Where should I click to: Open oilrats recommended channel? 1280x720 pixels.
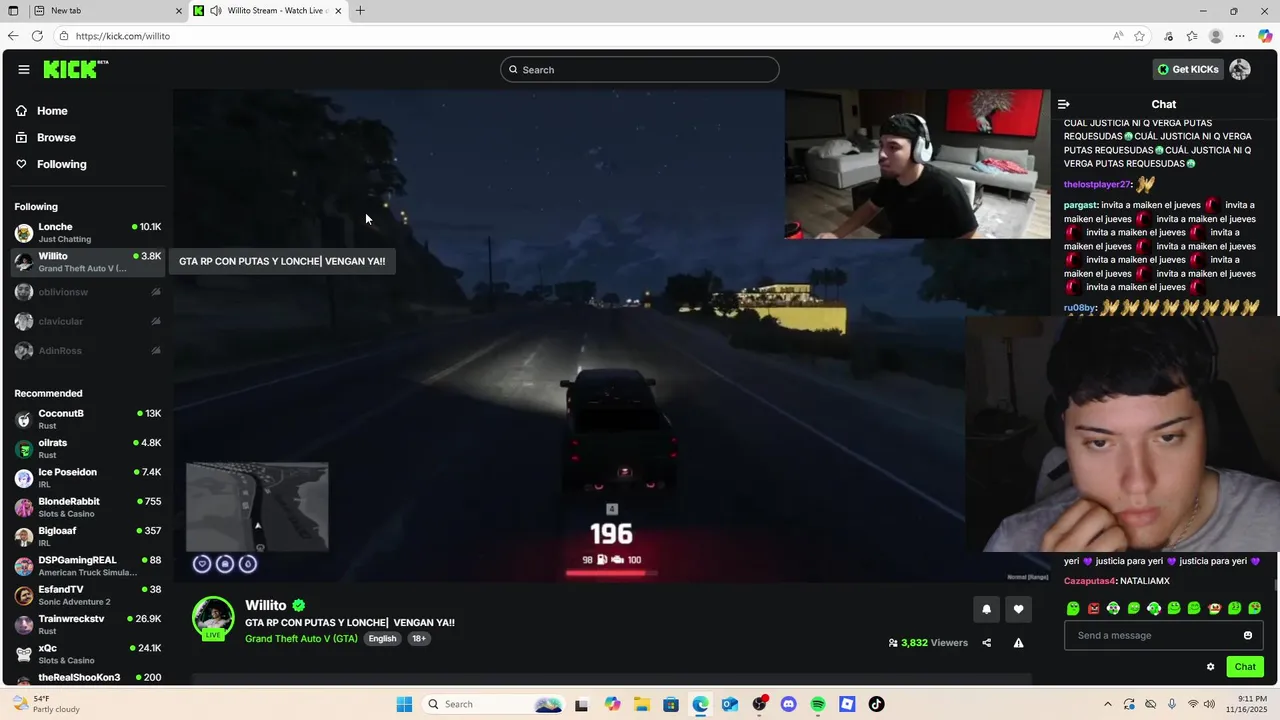point(88,449)
